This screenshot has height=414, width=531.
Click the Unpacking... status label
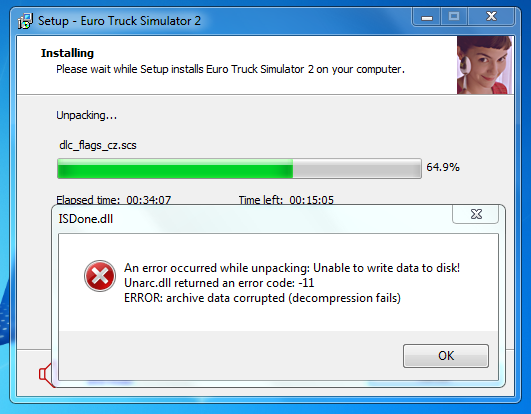pyautogui.click(x=87, y=115)
